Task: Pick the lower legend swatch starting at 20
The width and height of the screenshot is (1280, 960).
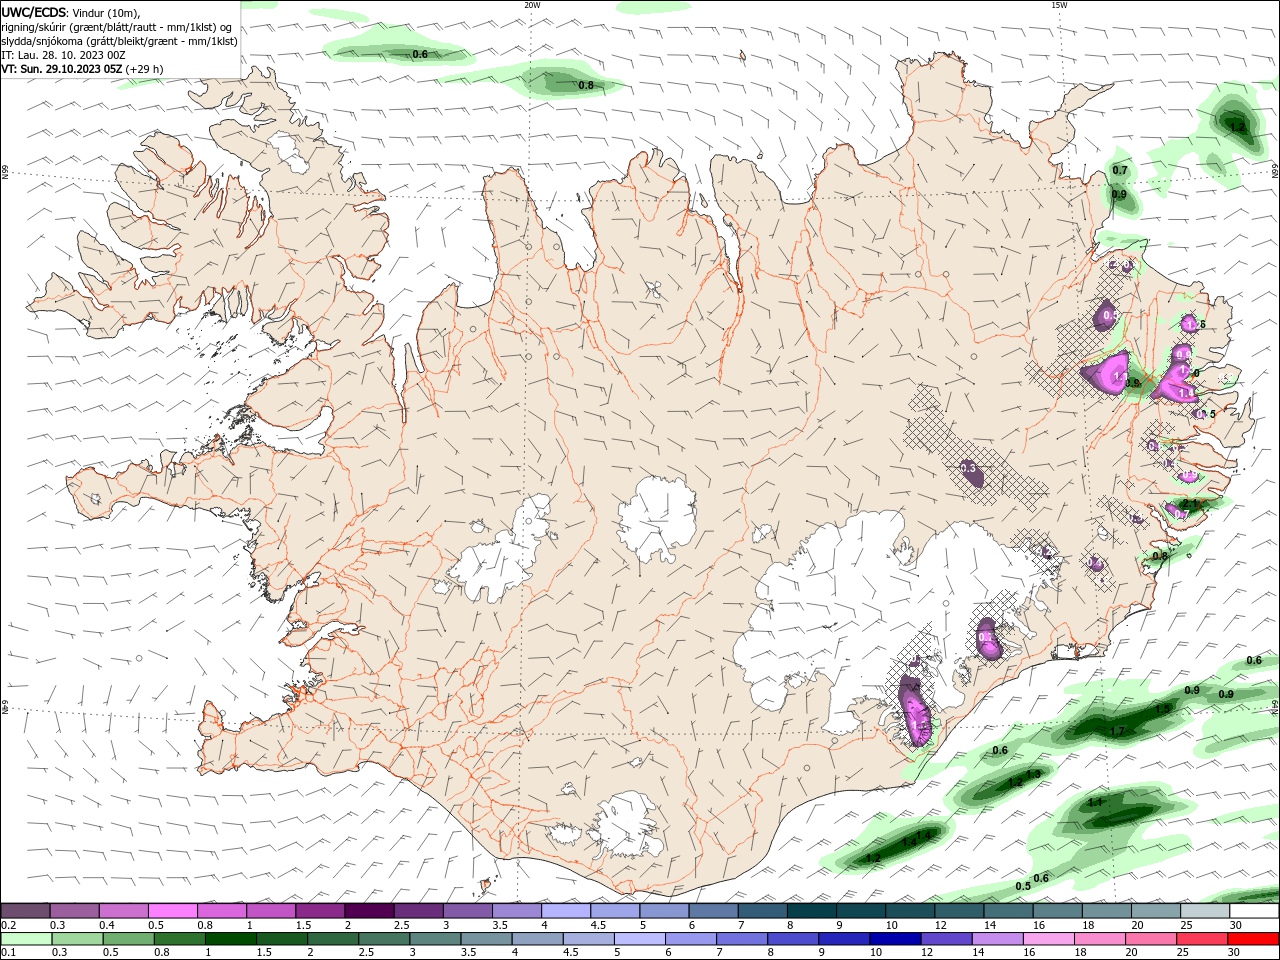Action: [1150, 939]
